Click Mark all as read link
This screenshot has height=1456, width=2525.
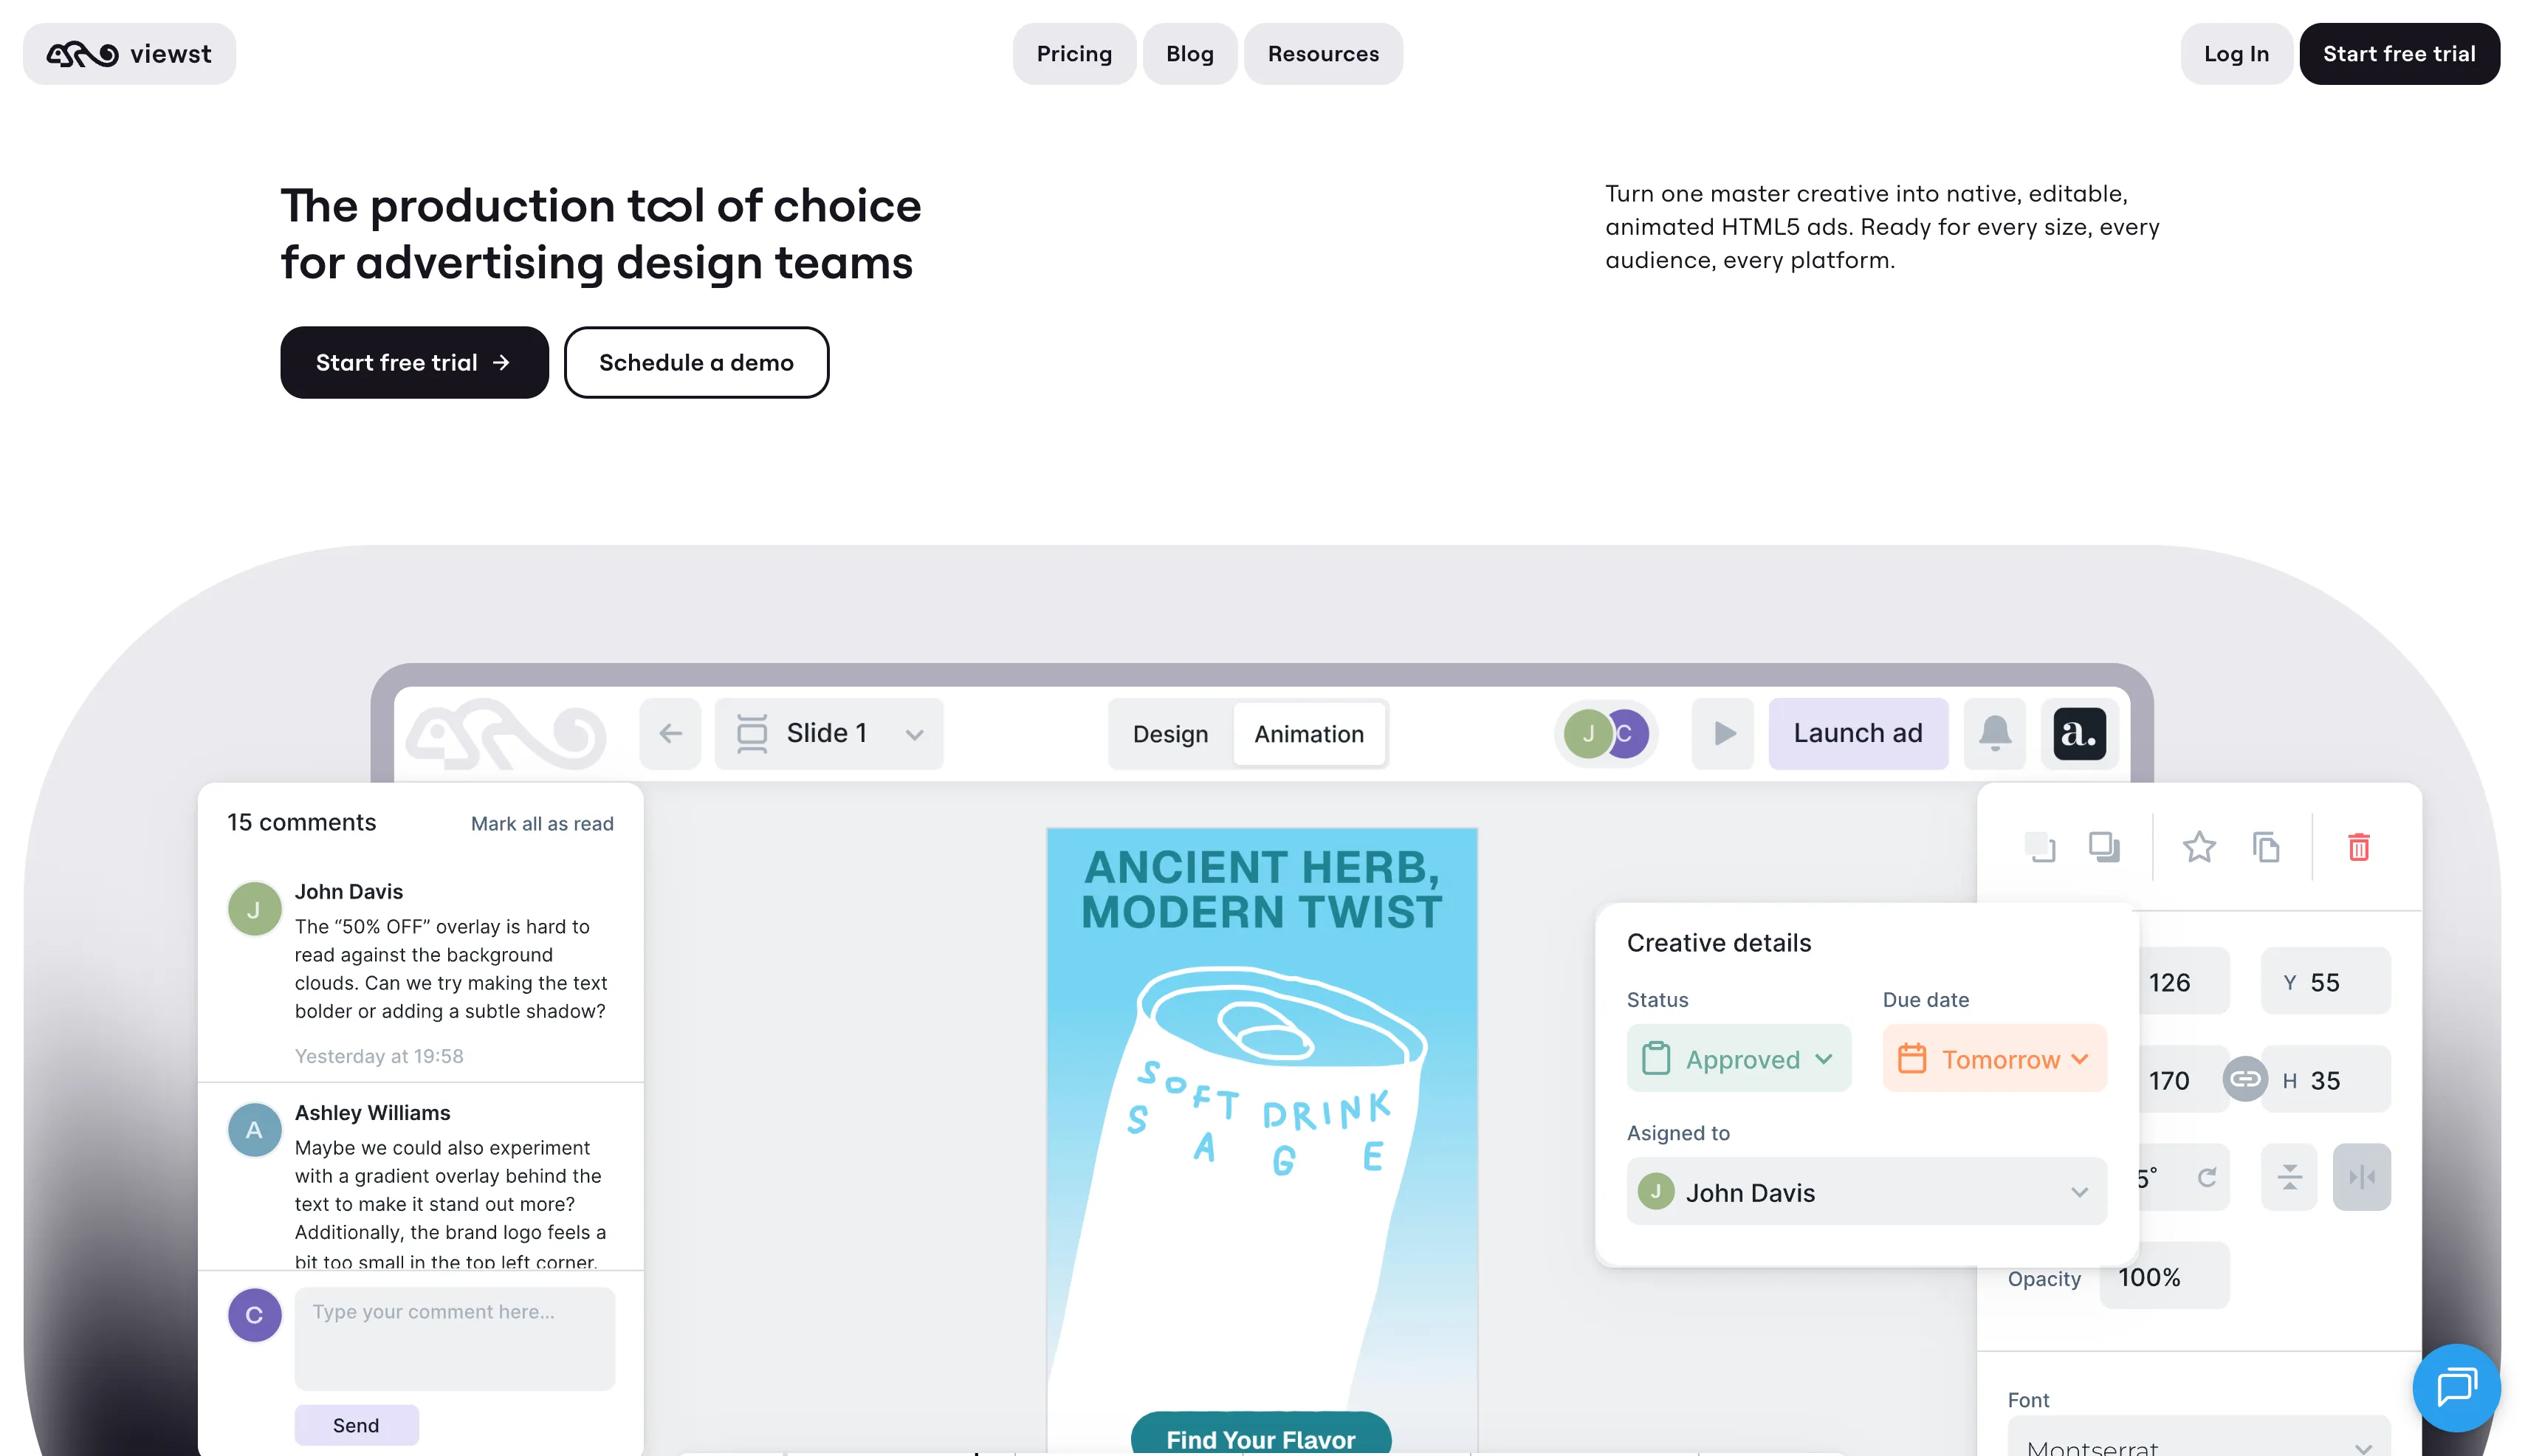tap(542, 823)
